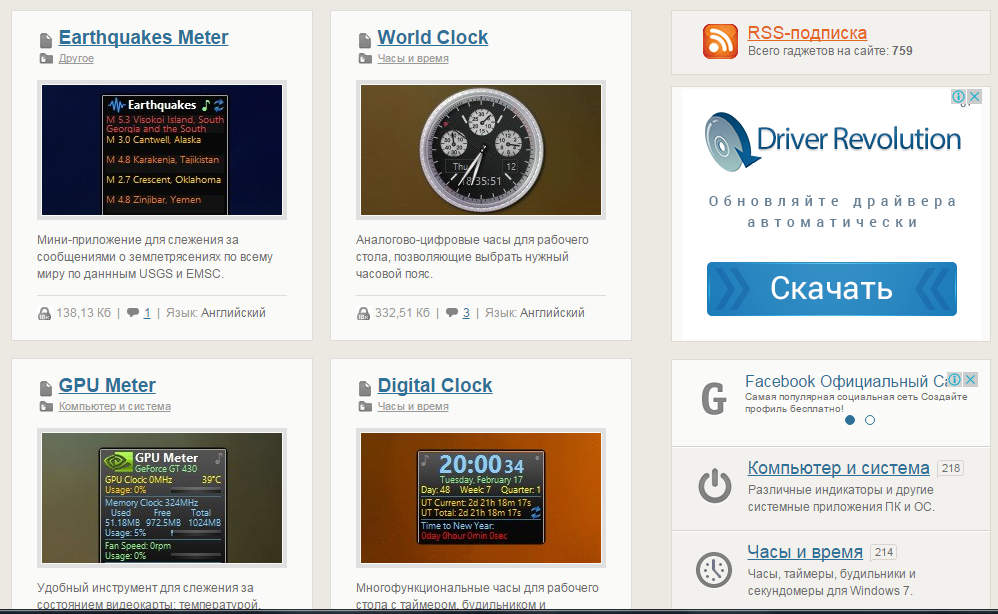The height and width of the screenshot is (614, 998).
Task: Open the Часы и время sidebar category
Action: point(804,552)
